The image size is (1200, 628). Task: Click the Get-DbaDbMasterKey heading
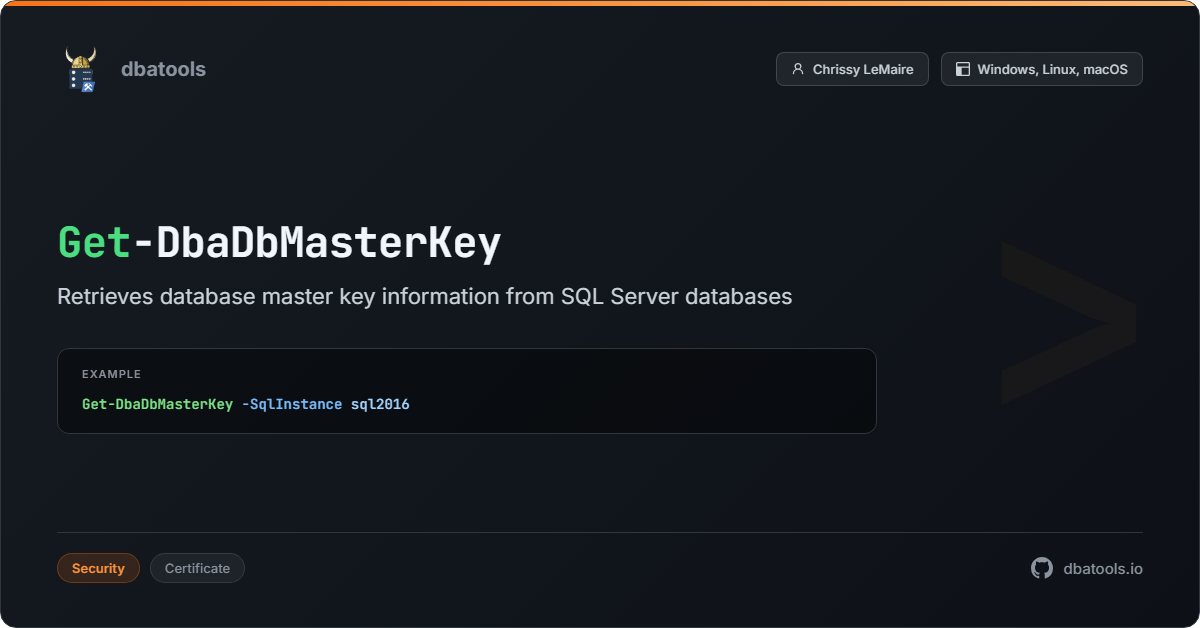pos(316,243)
